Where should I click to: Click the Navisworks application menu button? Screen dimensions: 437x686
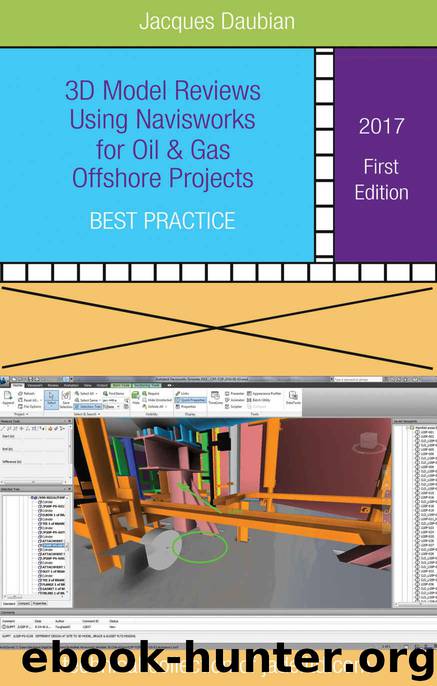pos(4,379)
